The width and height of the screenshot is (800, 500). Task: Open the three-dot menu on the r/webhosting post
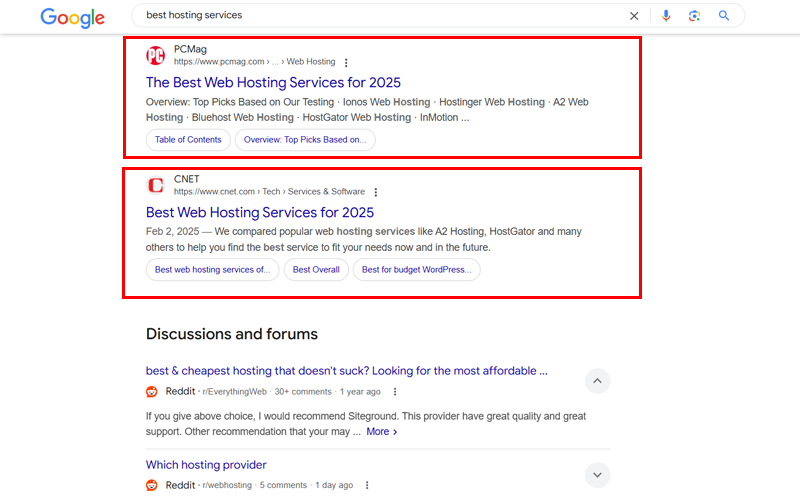(x=367, y=485)
